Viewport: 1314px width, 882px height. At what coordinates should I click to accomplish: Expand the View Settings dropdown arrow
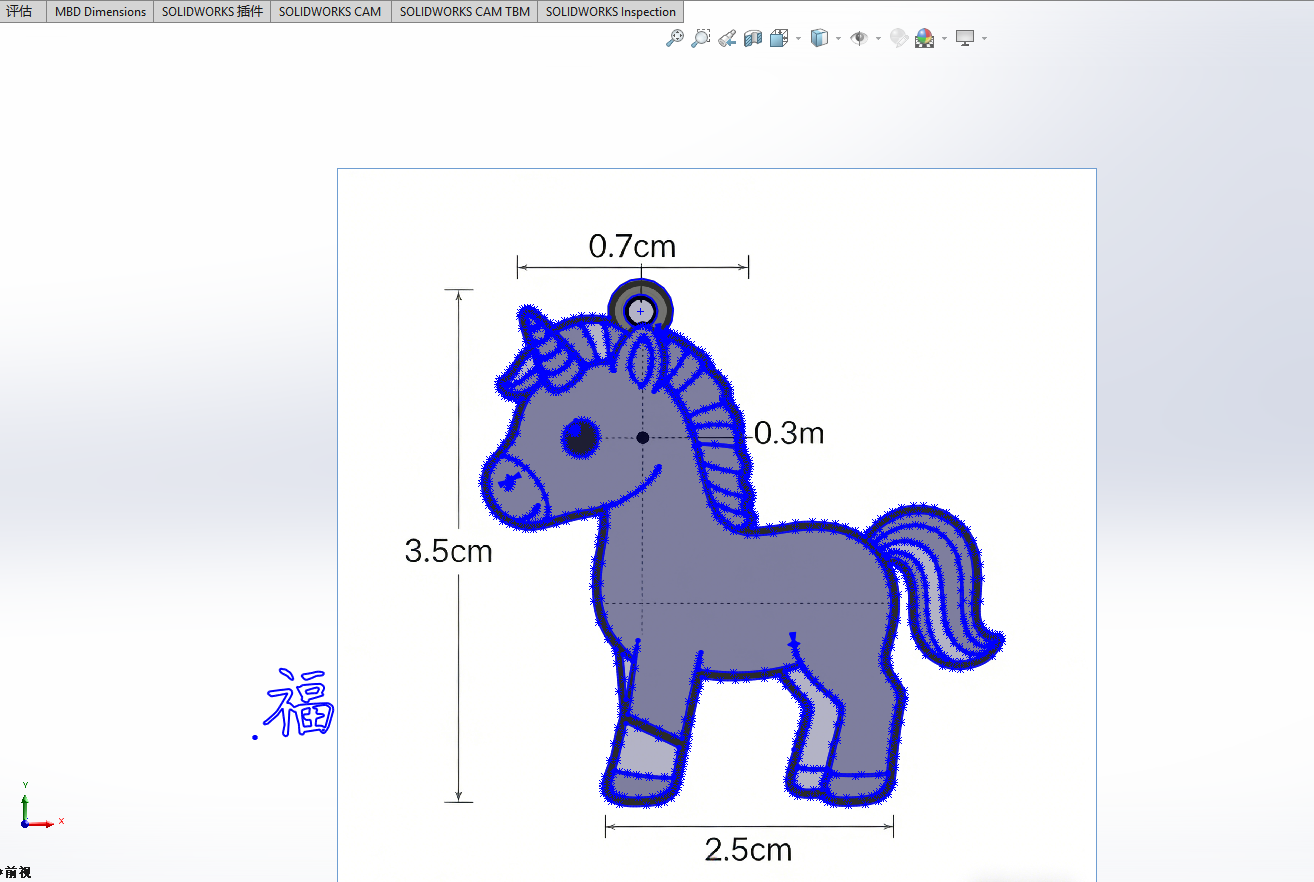pyautogui.click(x=984, y=39)
